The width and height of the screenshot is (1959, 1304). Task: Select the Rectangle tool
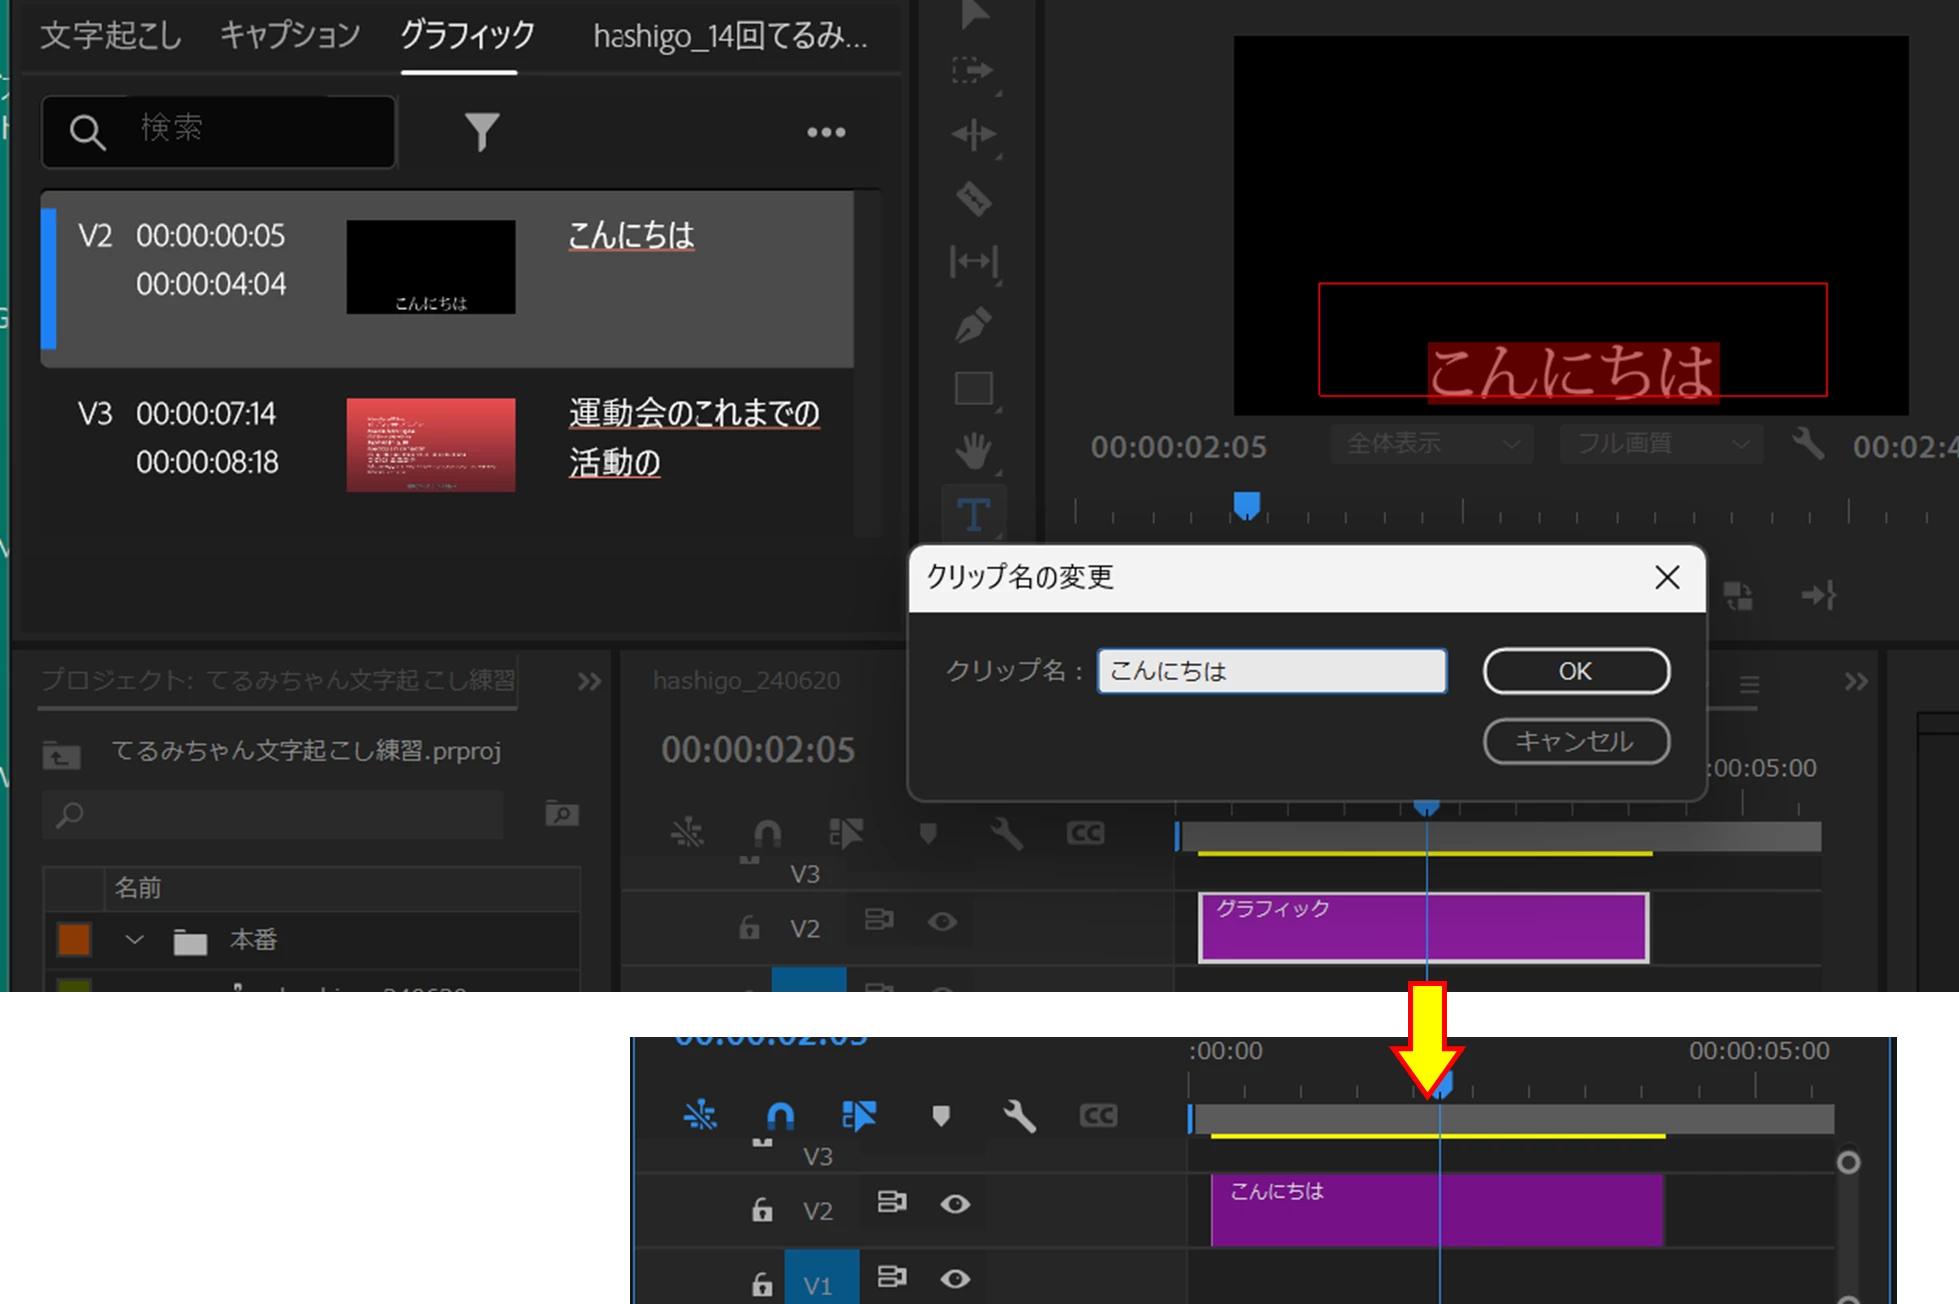click(x=973, y=388)
